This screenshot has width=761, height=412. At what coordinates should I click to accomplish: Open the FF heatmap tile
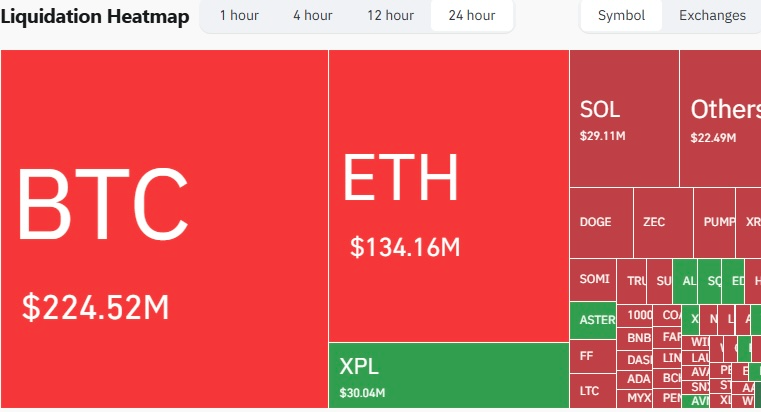click(x=590, y=354)
